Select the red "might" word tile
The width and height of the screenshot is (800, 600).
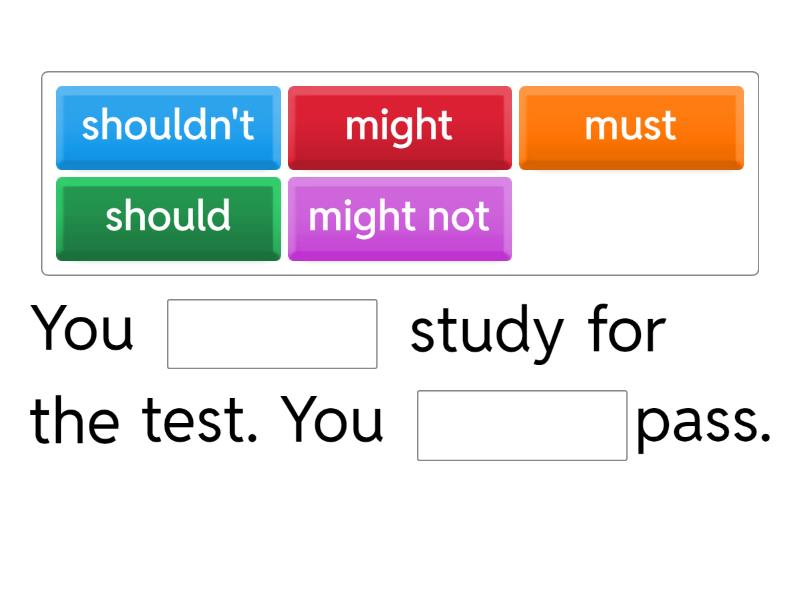tap(400, 128)
